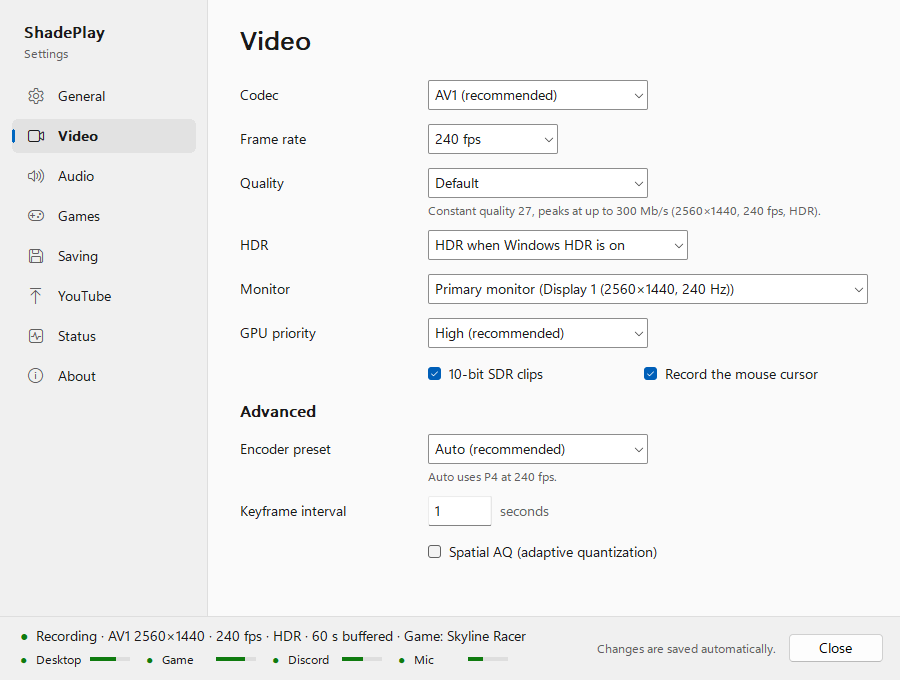Click the Video page heading
900x680 pixels.
click(276, 41)
